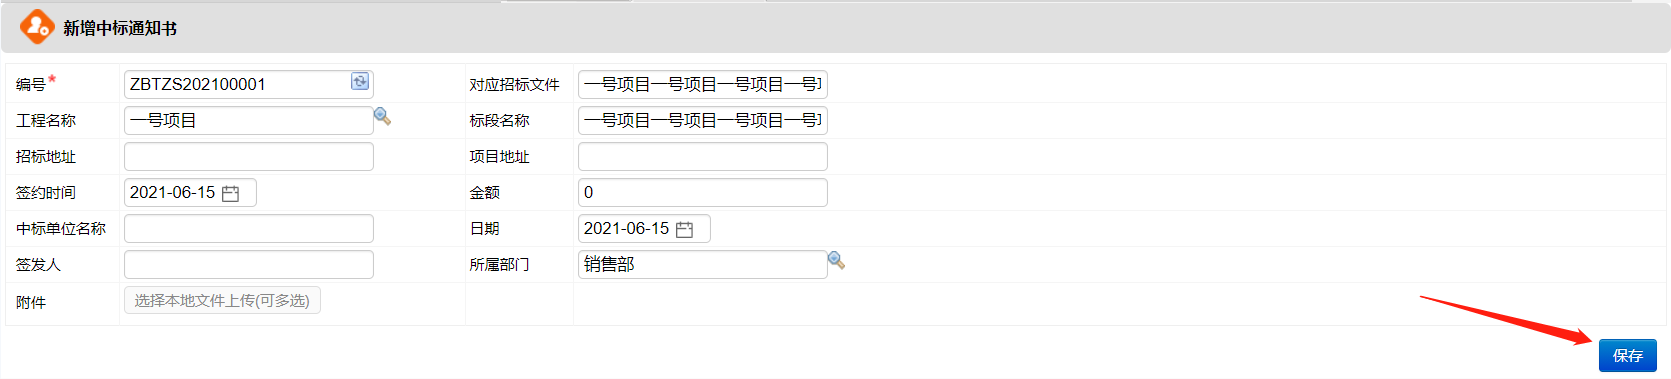Click into the empty 招标地址 field
Viewport: 1671px width, 379px height.
click(x=248, y=156)
